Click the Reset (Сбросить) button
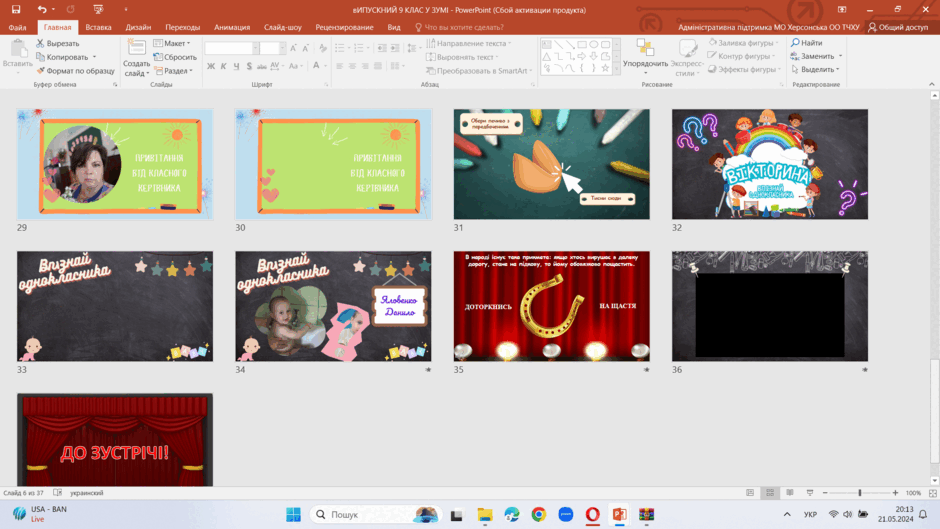Viewport: 940px width, 529px height. (175, 57)
